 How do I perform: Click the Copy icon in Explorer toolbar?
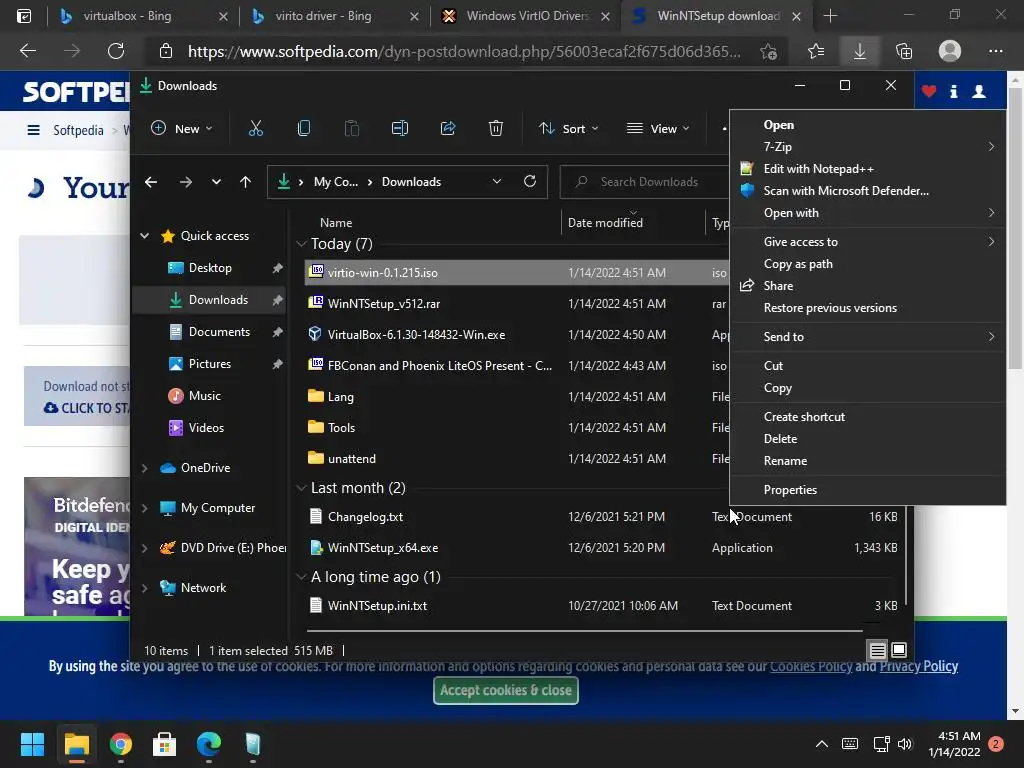tap(304, 129)
